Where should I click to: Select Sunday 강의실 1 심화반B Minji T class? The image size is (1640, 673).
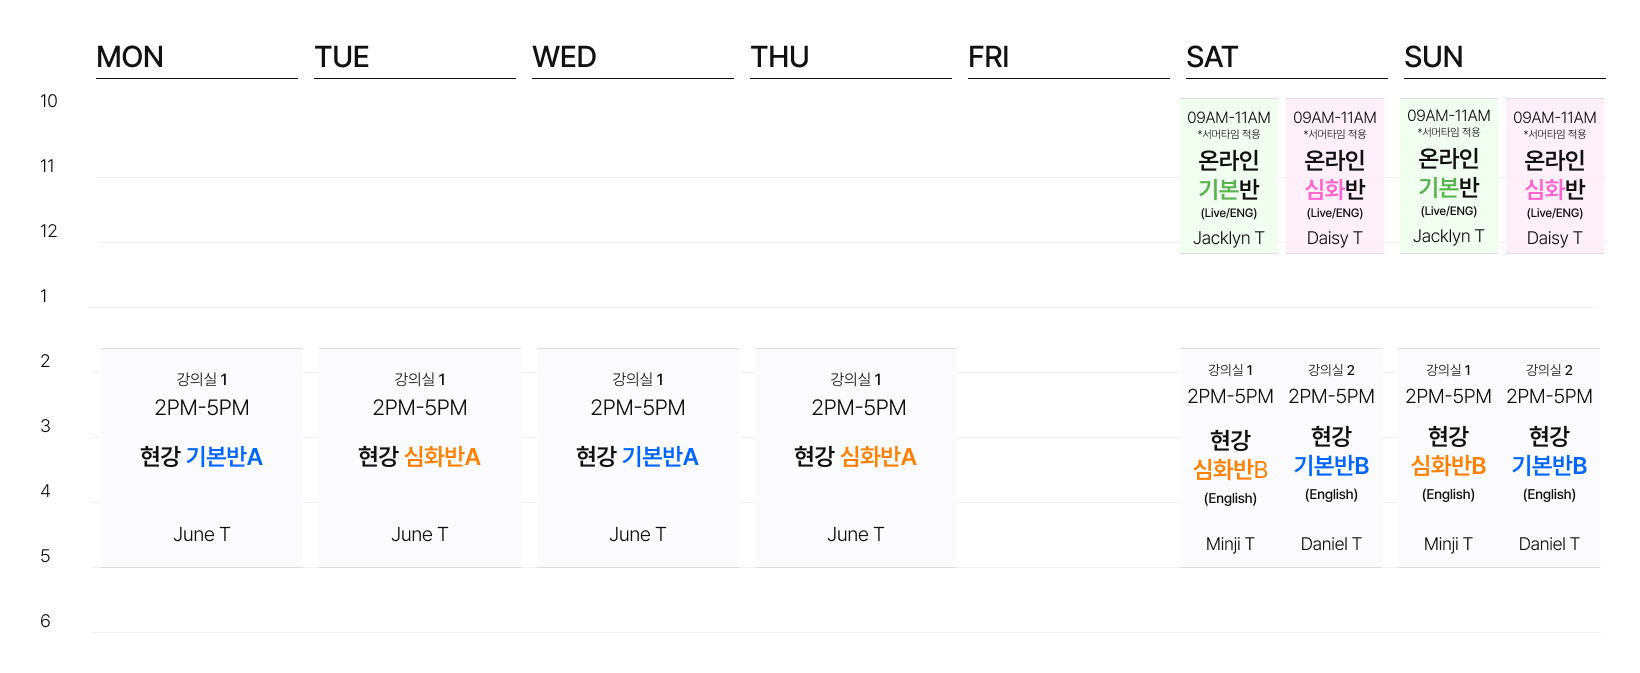(x=1448, y=458)
